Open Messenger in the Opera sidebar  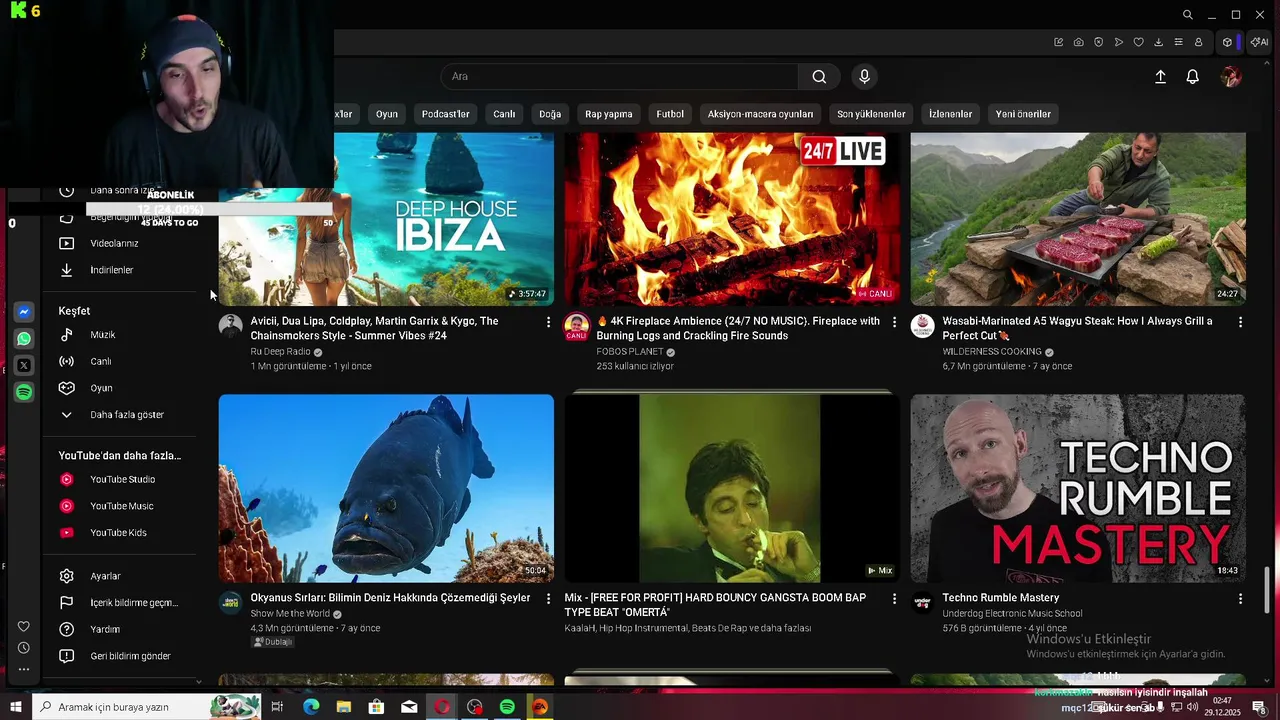(24, 312)
